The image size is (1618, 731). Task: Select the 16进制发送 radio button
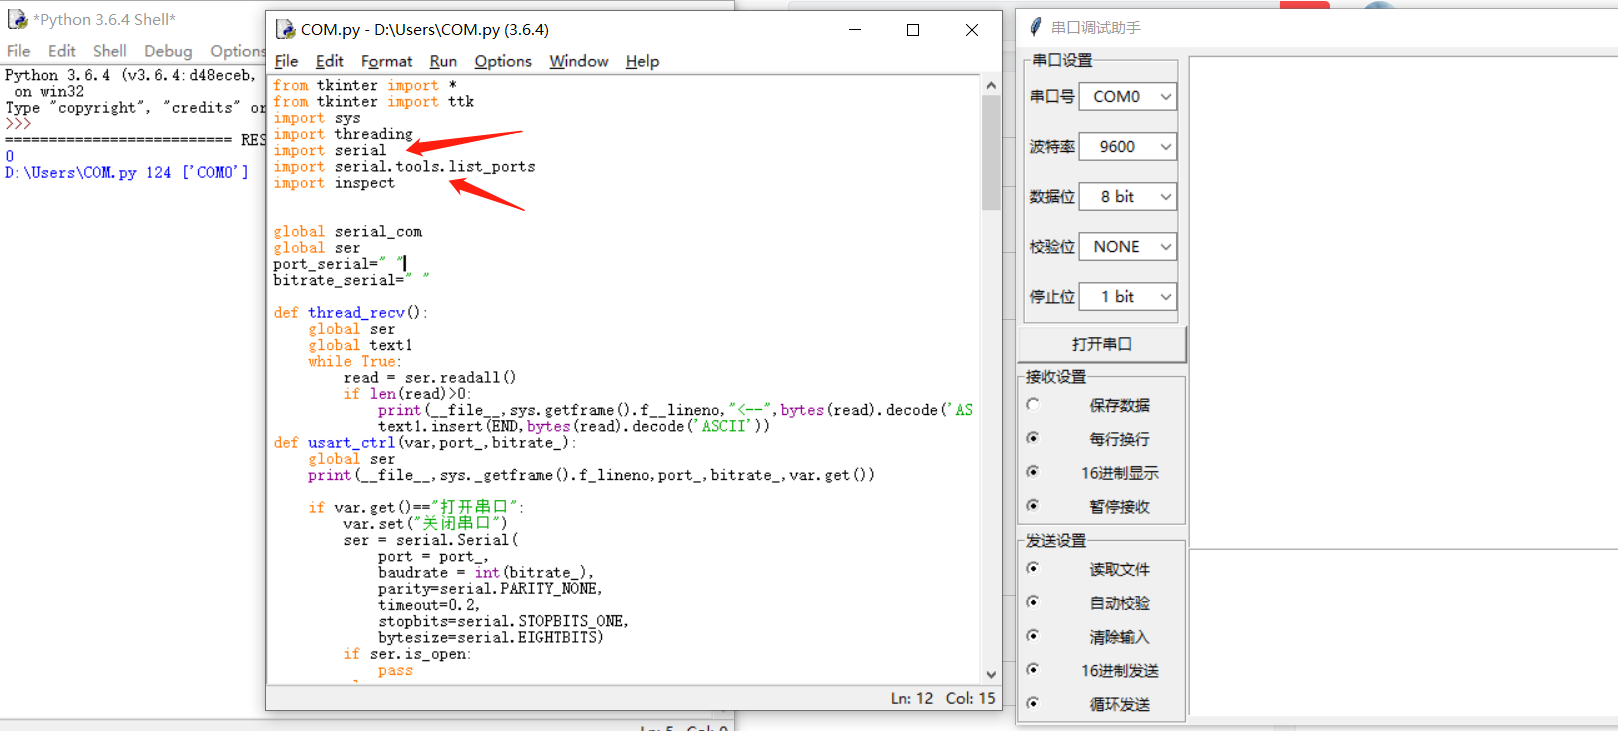point(1033,670)
